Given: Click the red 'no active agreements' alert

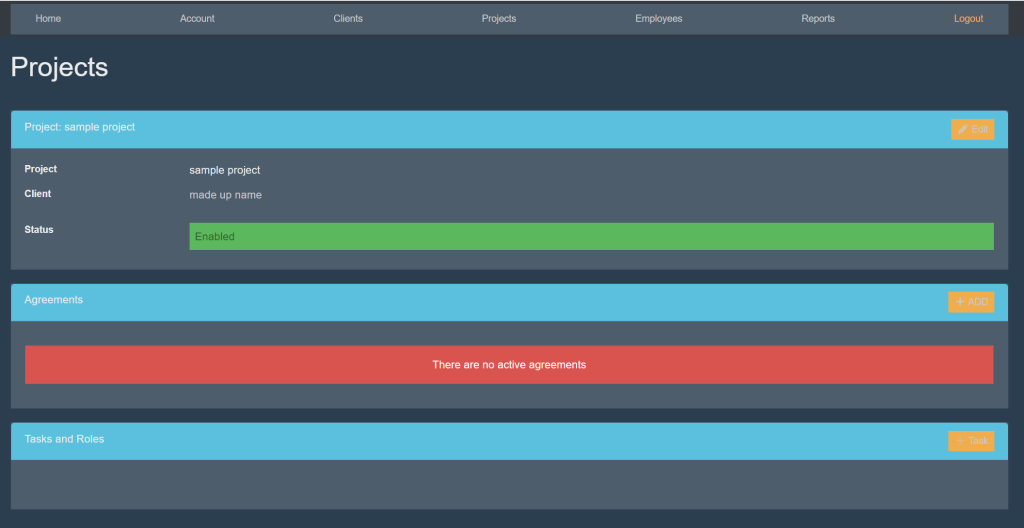Looking at the screenshot, I should (509, 365).
